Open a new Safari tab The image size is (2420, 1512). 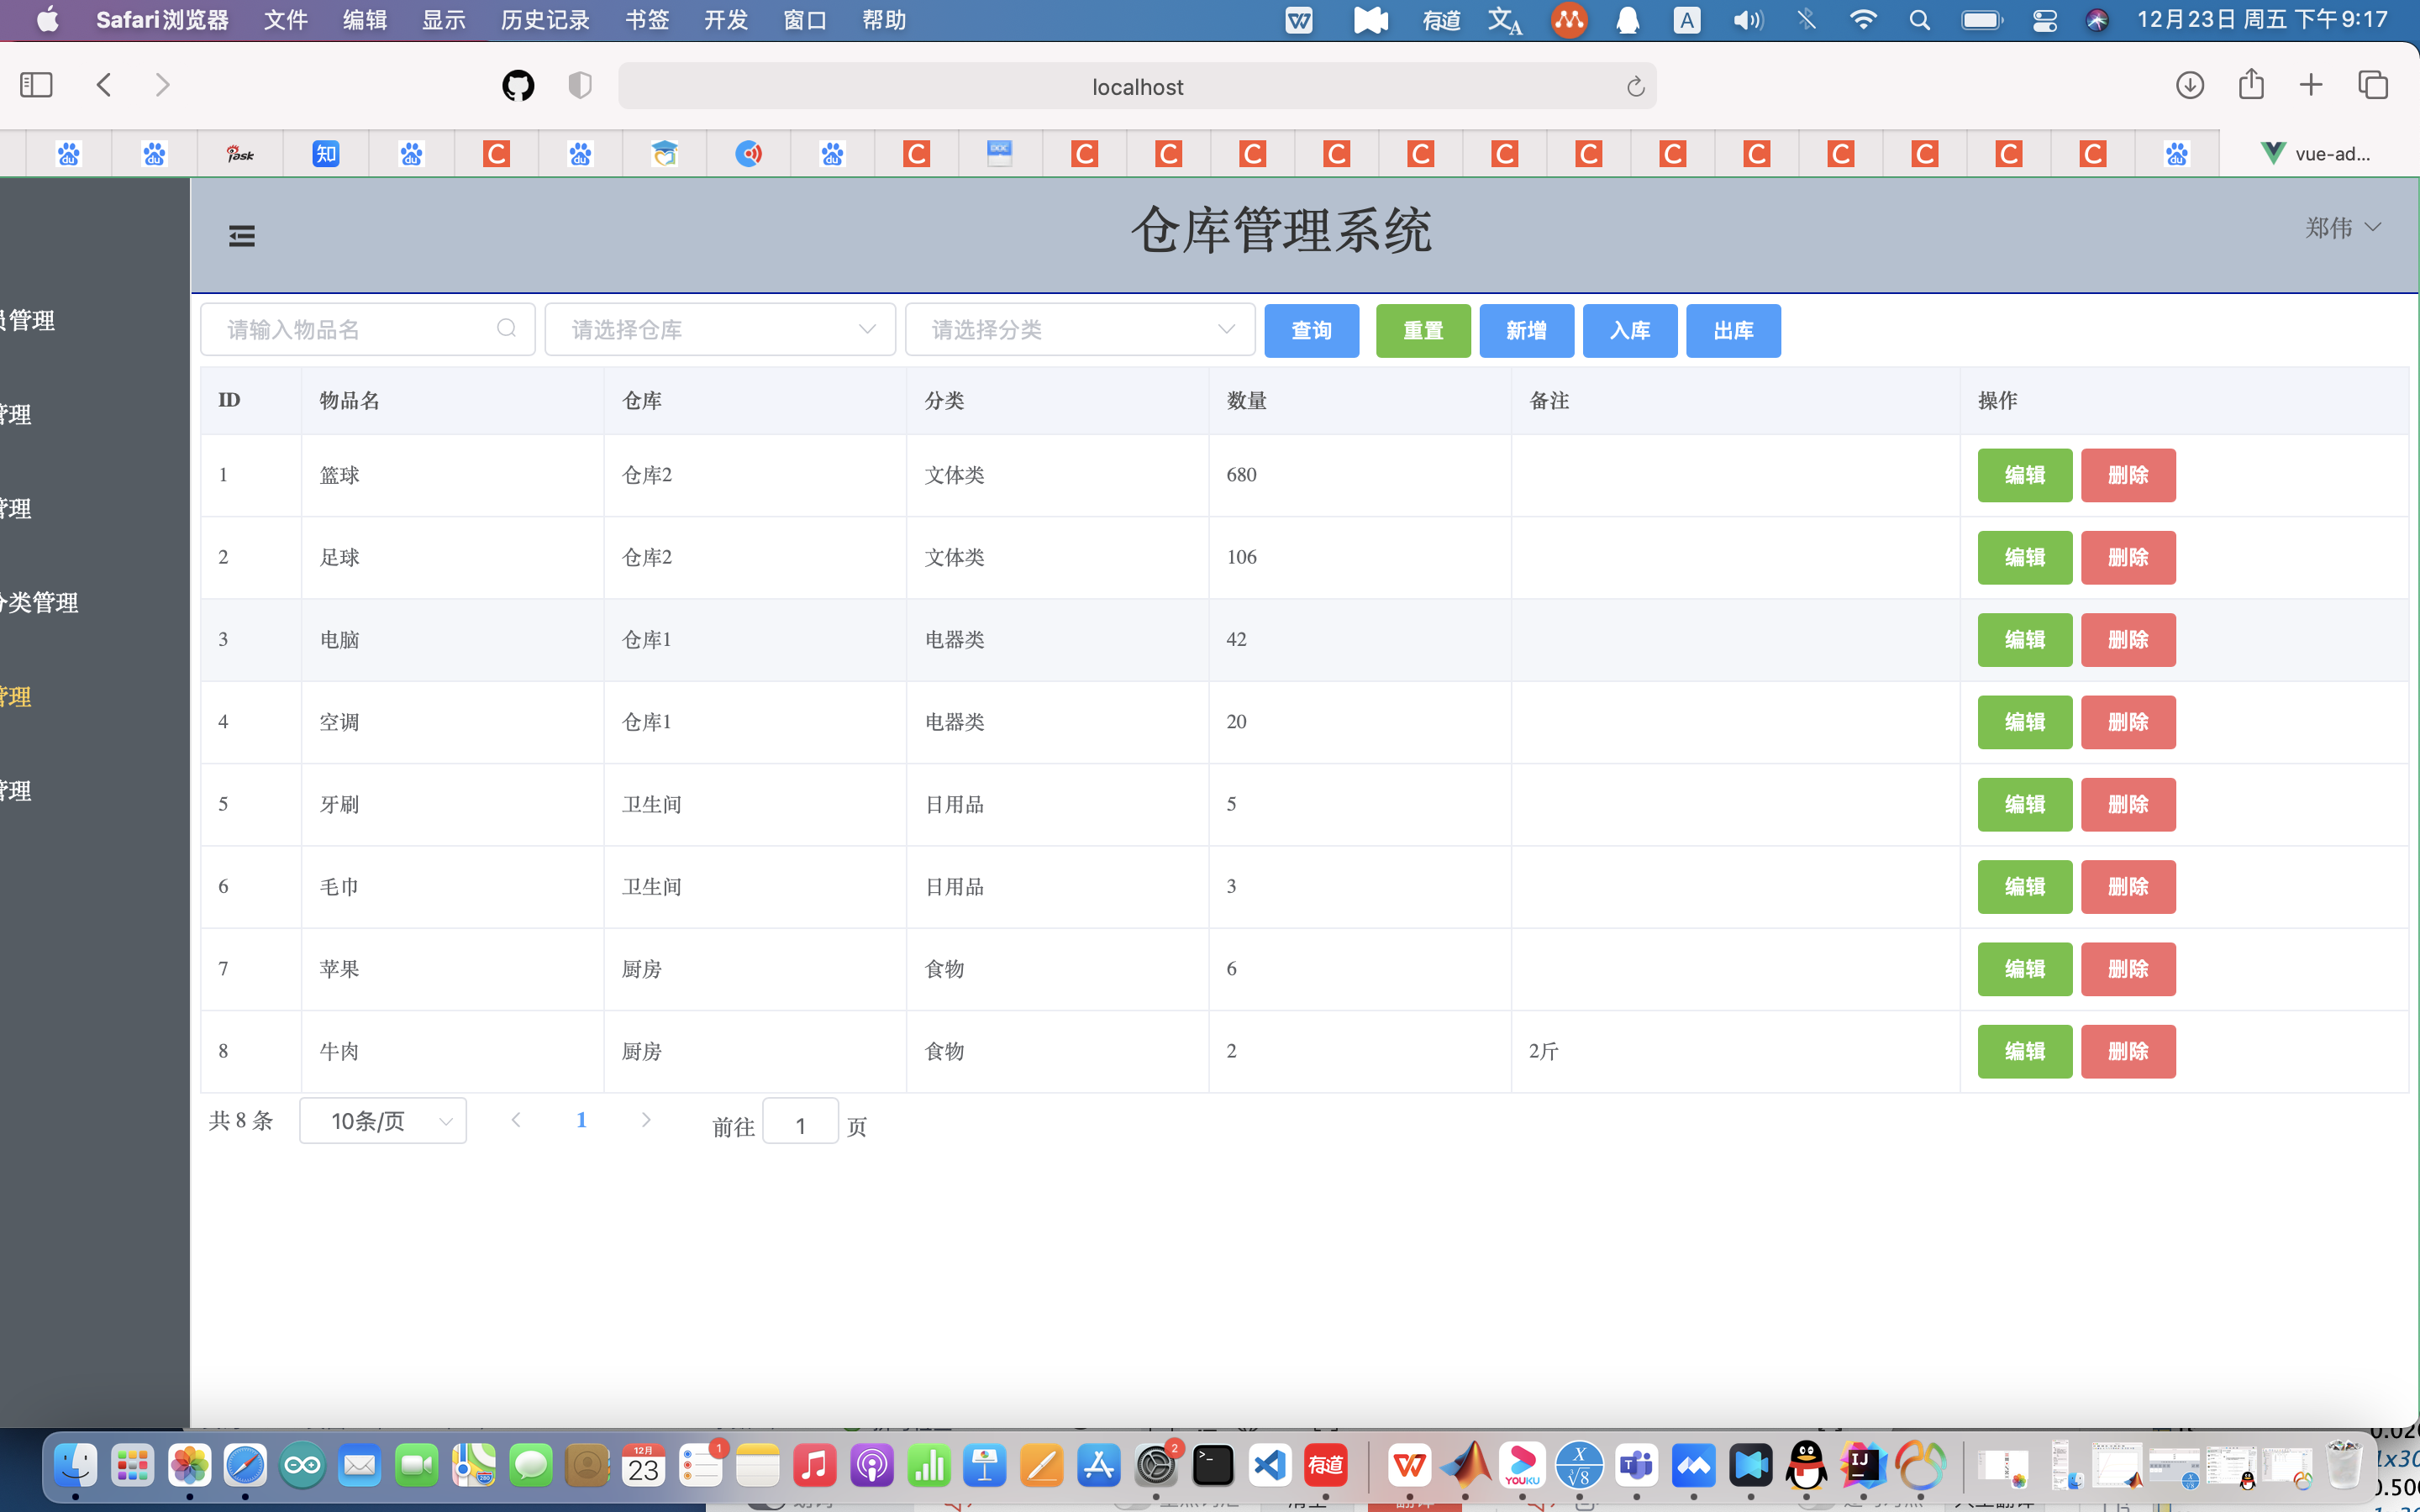tap(2311, 85)
